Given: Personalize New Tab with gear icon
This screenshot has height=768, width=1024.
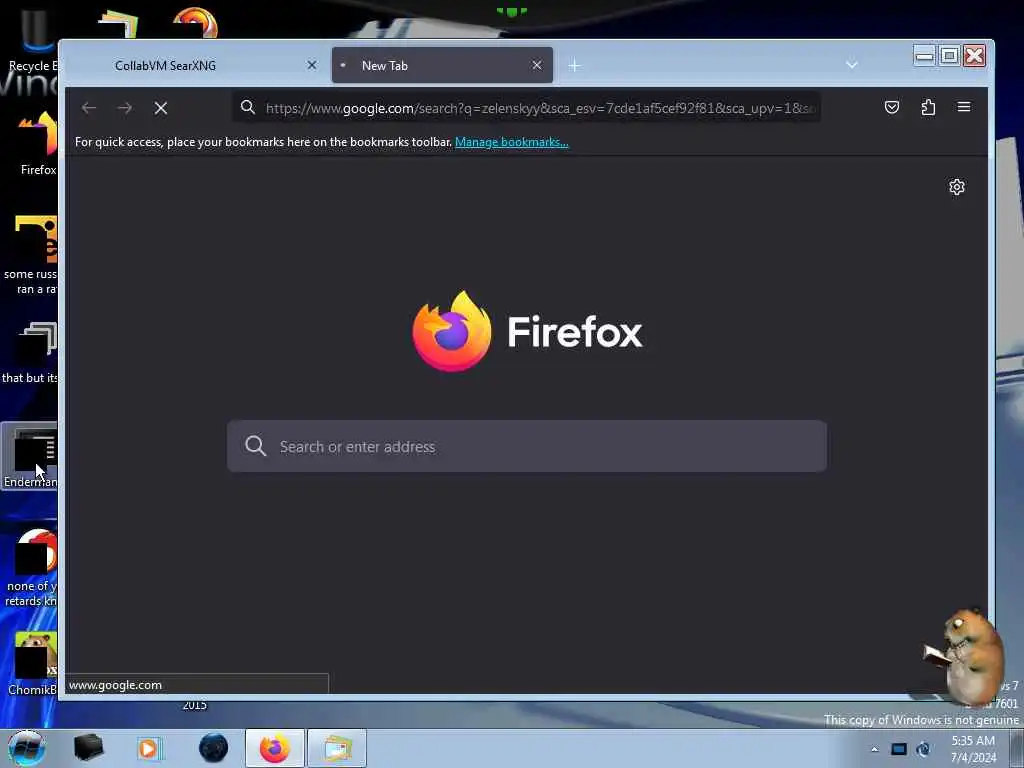Looking at the screenshot, I should [957, 187].
